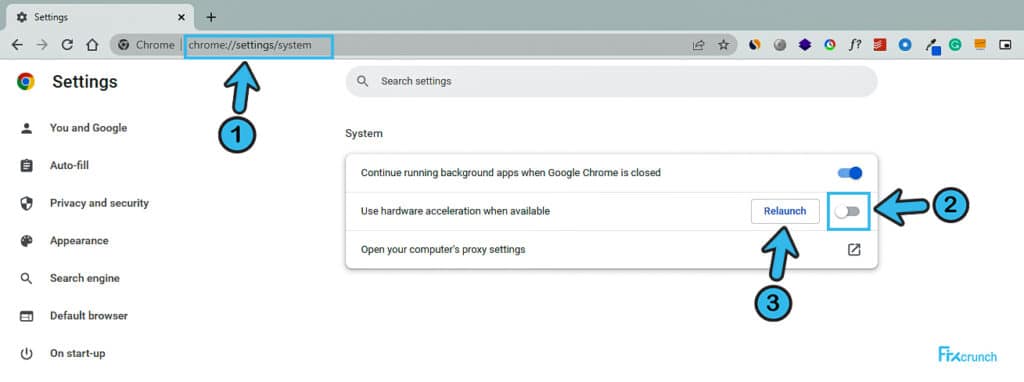Bookmark this page with the star icon
The height and width of the screenshot is (382, 1024).
(x=724, y=45)
